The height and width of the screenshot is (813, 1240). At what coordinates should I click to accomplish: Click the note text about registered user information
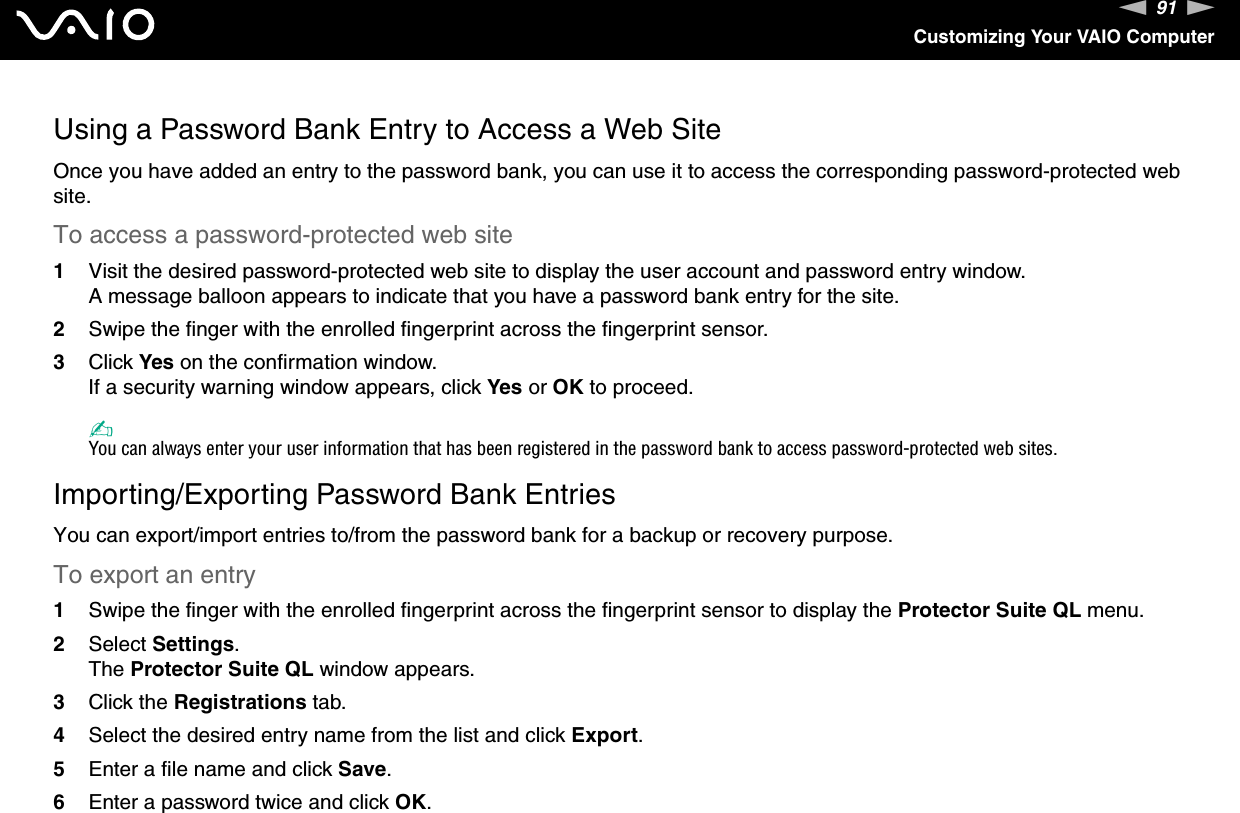(x=572, y=448)
